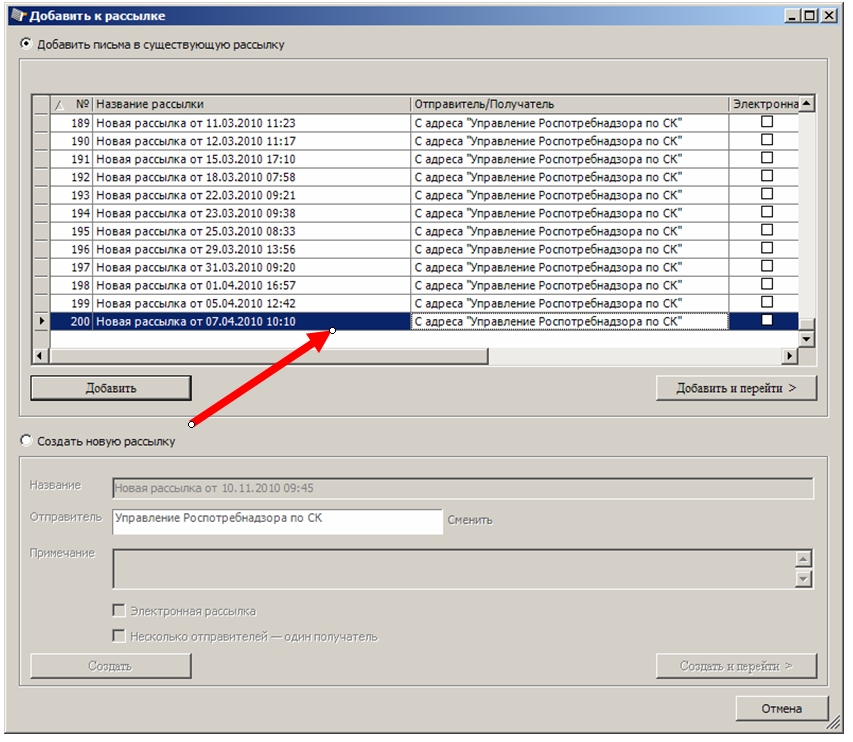This screenshot has height=742, width=853.
Task: Tick the checkbox in row 190
Action: pyautogui.click(x=767, y=140)
